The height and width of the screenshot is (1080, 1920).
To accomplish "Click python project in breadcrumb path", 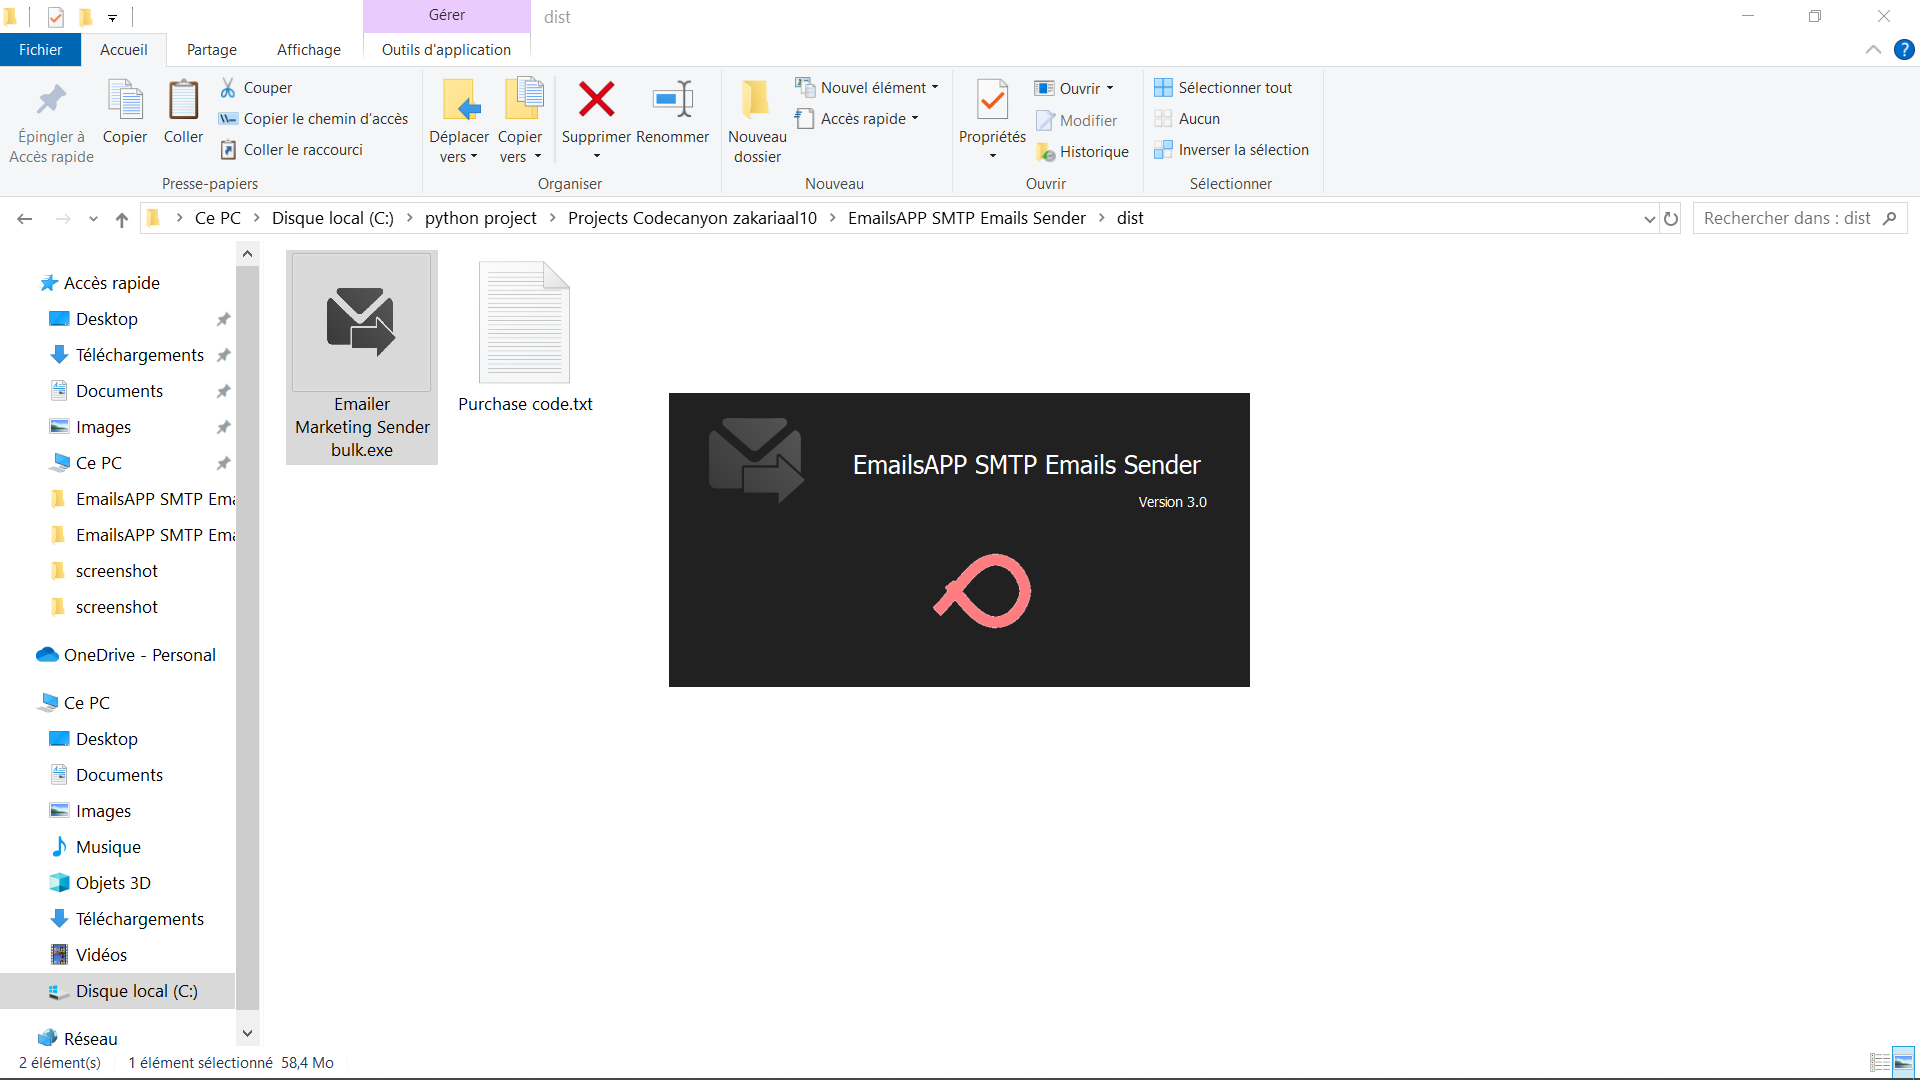I will pos(480,218).
